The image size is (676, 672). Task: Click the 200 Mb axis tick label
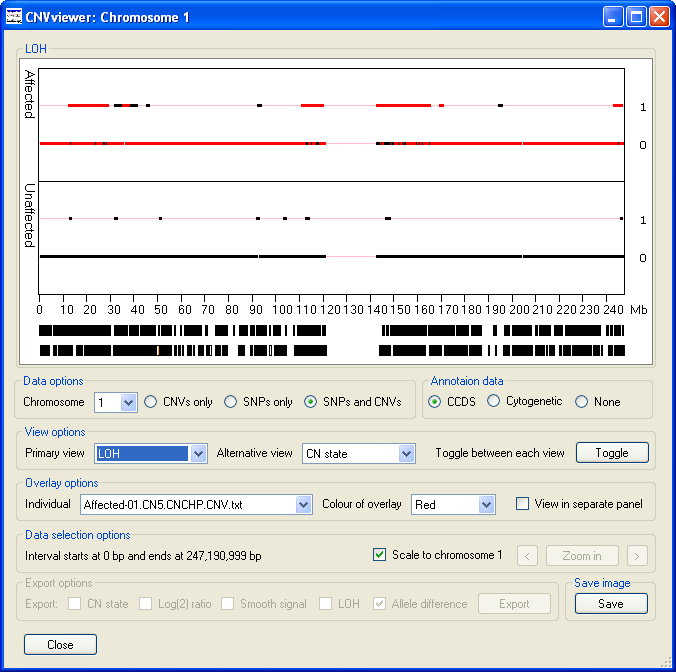519,309
